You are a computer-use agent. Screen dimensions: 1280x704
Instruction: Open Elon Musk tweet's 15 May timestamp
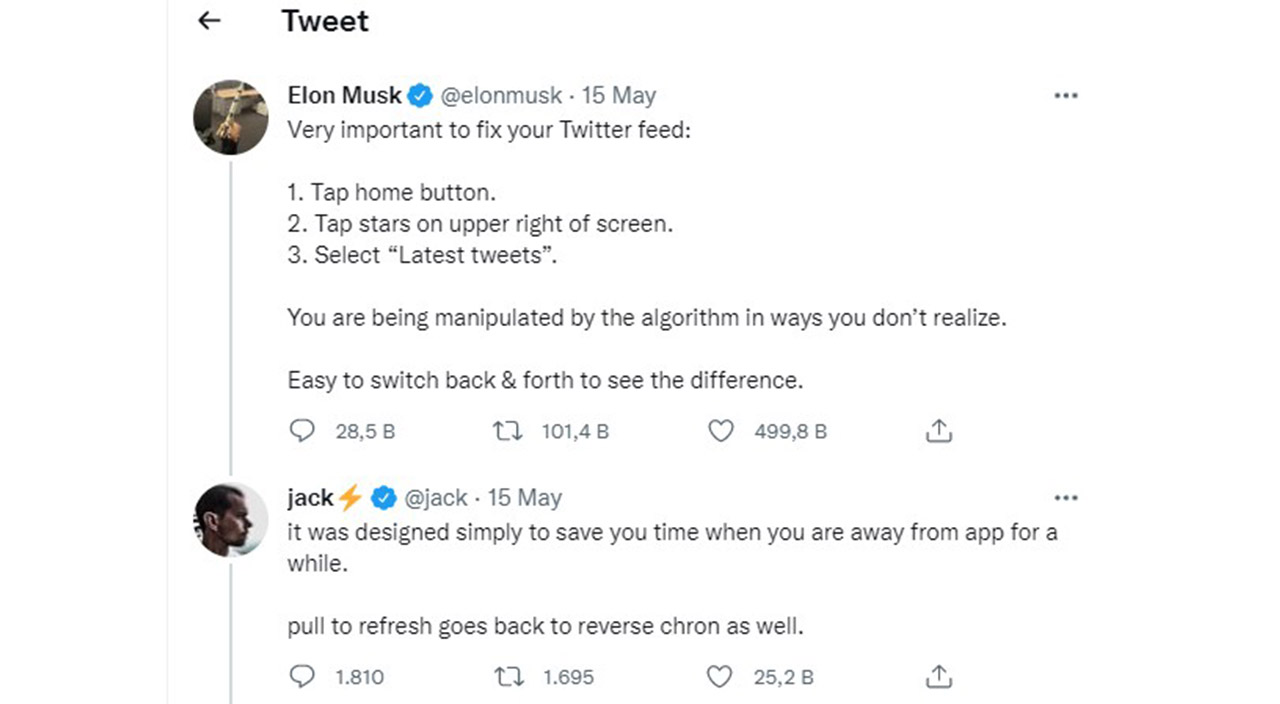coord(619,96)
